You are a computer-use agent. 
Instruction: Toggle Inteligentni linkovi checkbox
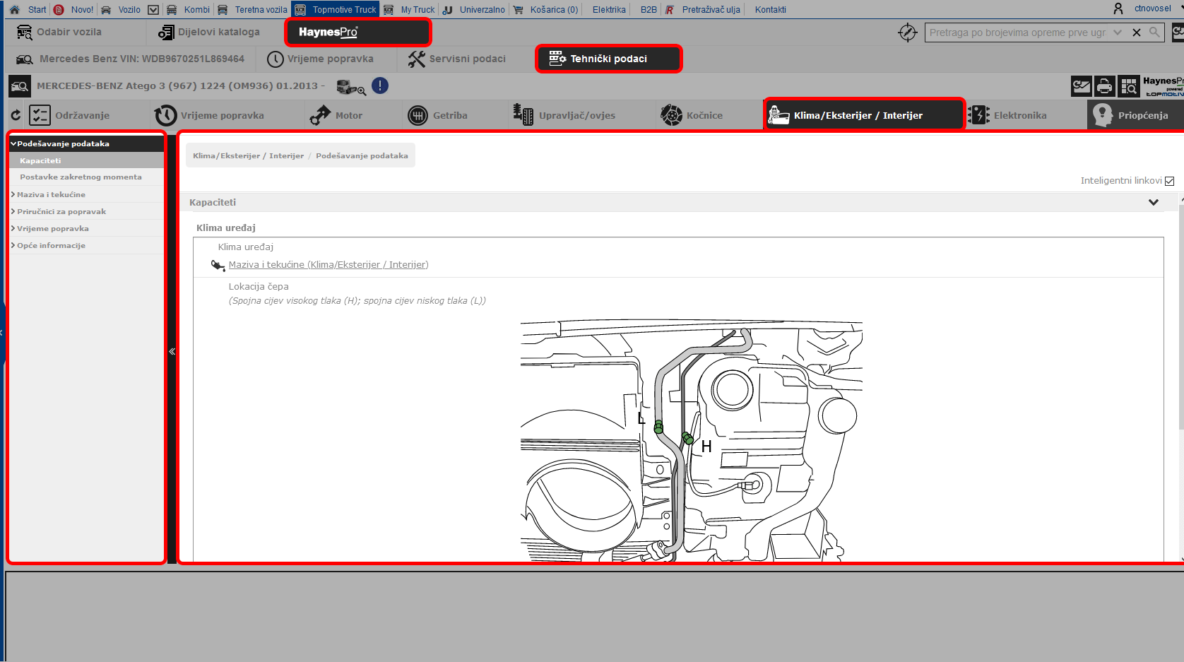(1170, 181)
